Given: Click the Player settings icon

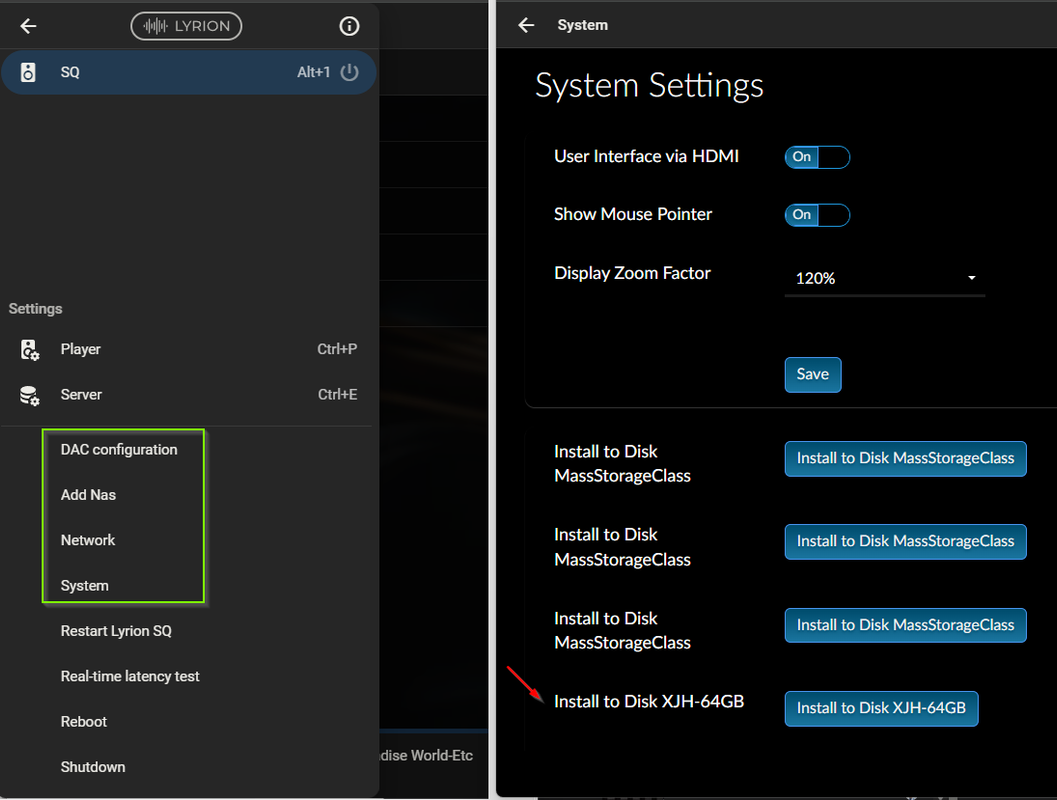Looking at the screenshot, I should 30,350.
